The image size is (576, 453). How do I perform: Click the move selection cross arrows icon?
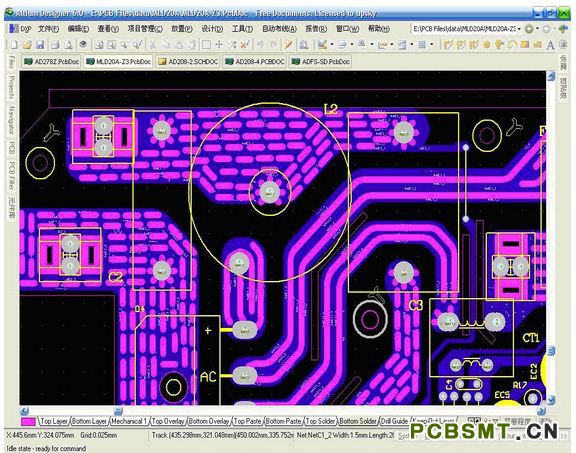pyautogui.click(x=219, y=45)
